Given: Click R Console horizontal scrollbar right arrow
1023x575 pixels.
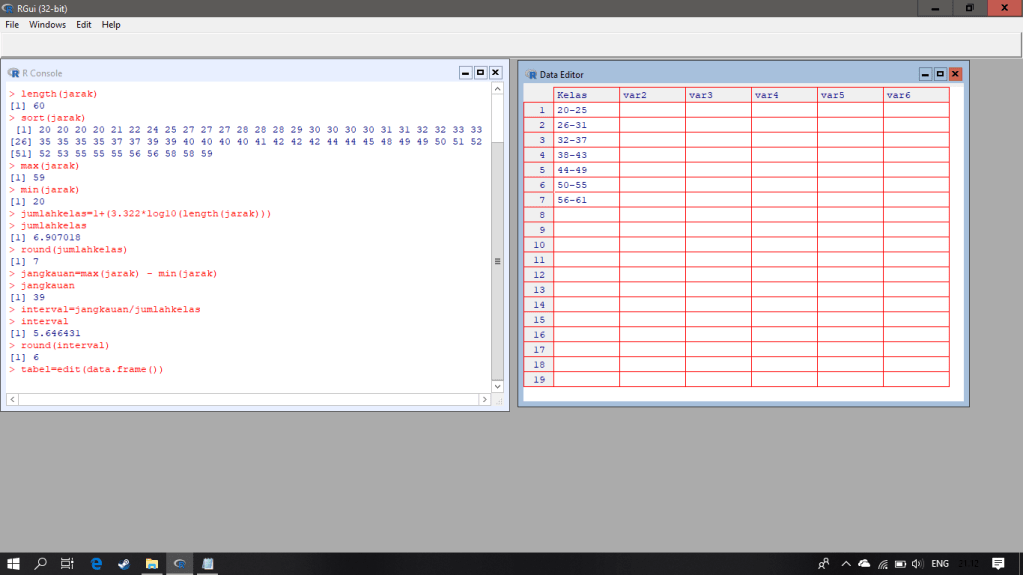Looking at the screenshot, I should pyautogui.click(x=485, y=400).
